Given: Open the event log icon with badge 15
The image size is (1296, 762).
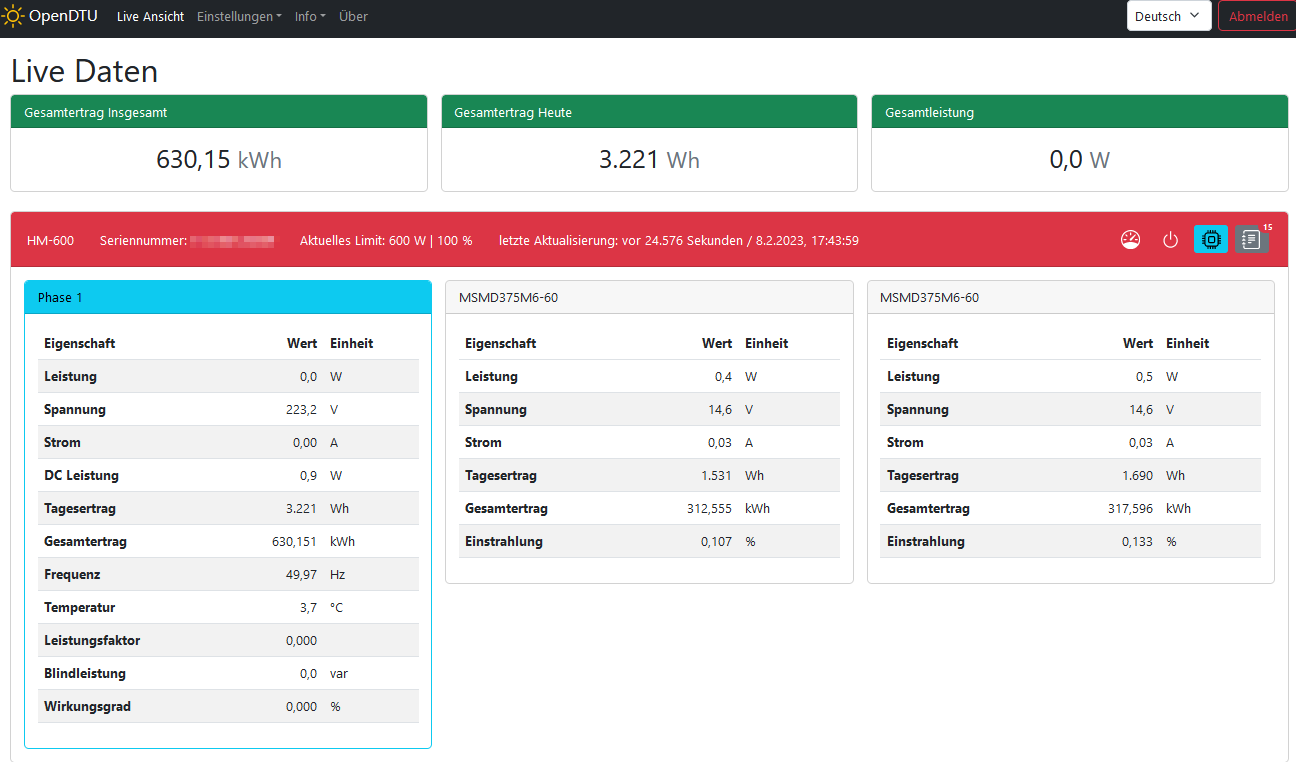Looking at the screenshot, I should pyautogui.click(x=1251, y=240).
